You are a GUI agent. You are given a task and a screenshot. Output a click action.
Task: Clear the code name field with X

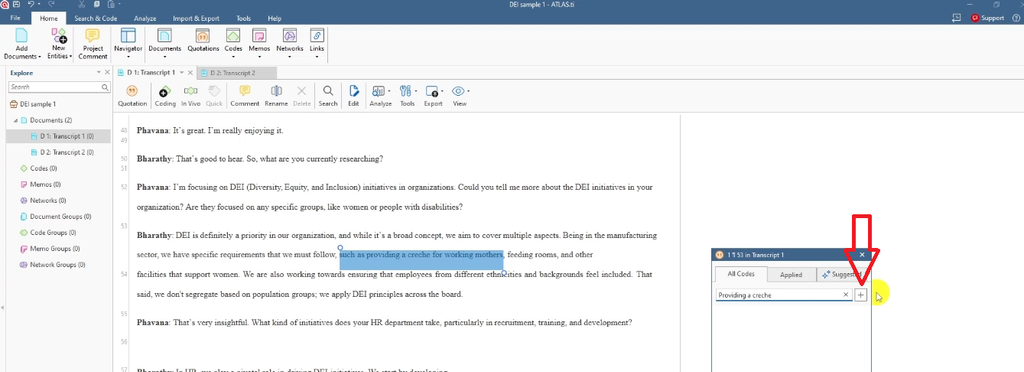(x=846, y=295)
